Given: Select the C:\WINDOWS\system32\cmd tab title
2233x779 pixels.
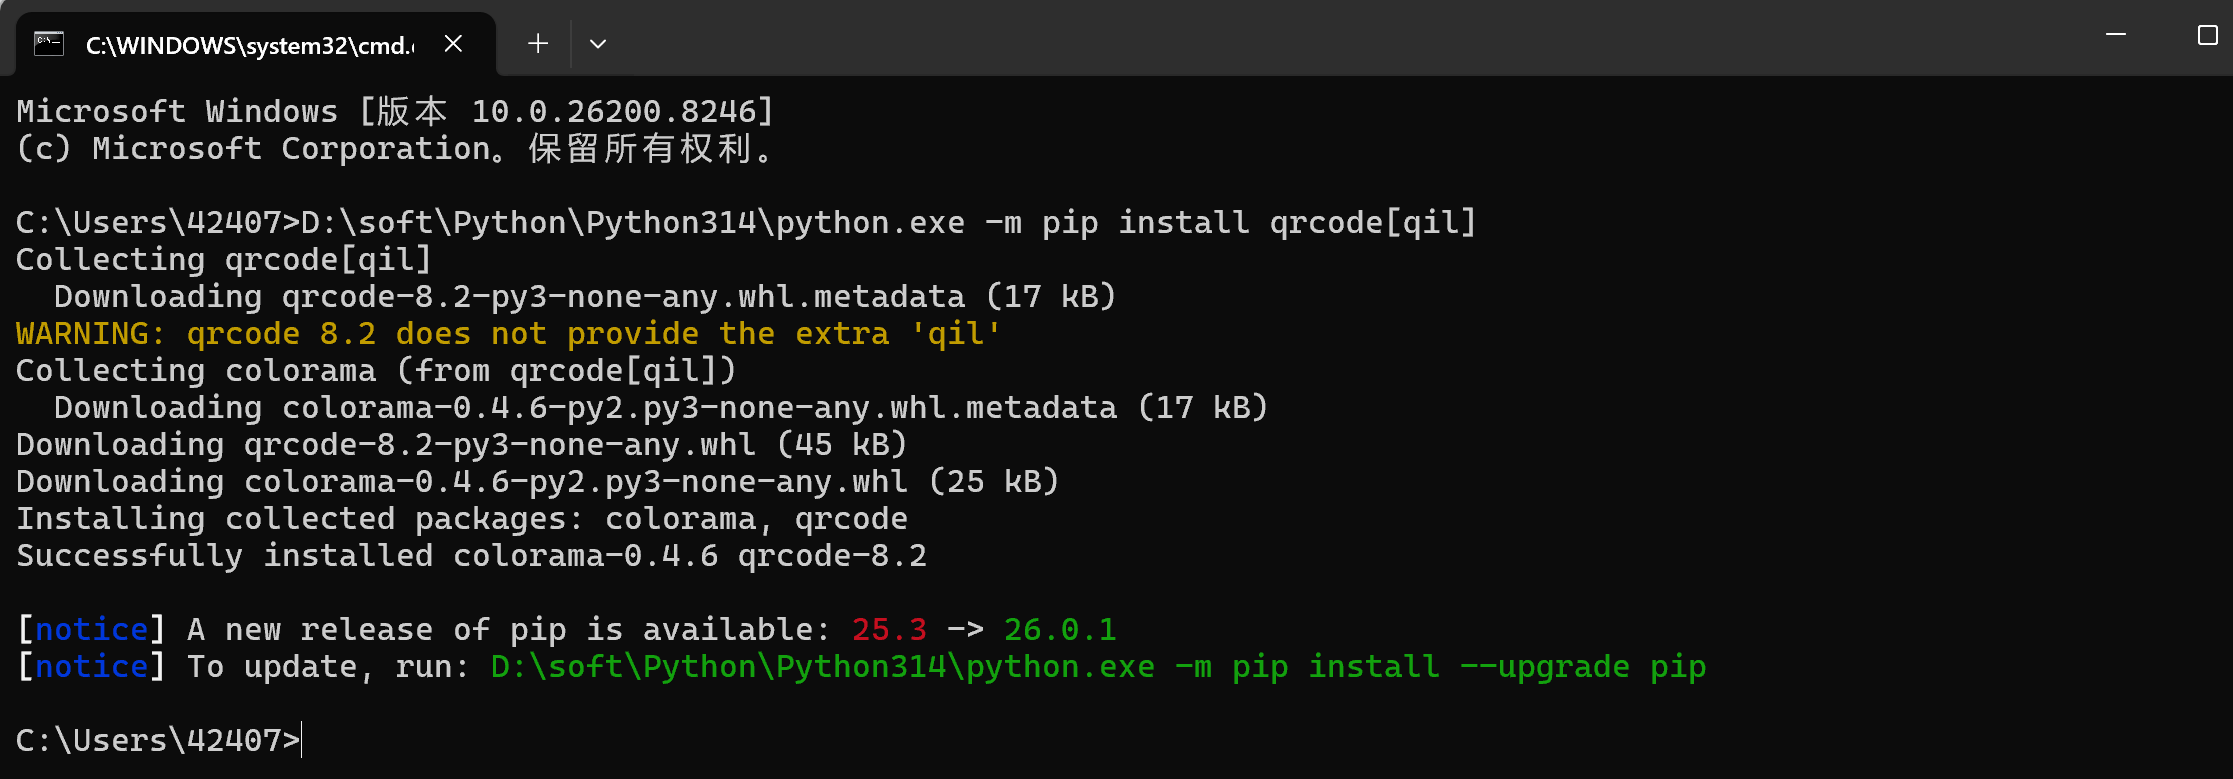Looking at the screenshot, I should [x=250, y=45].
